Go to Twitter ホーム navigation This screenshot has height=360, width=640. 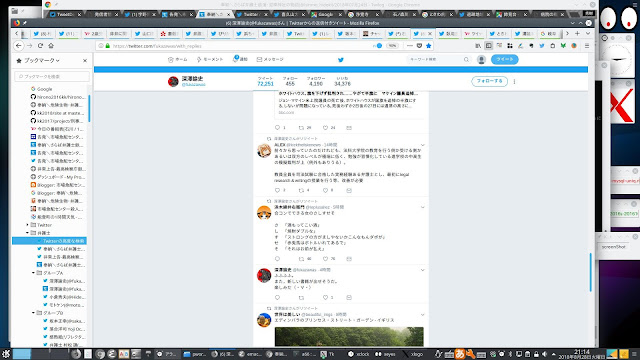(x=178, y=59)
